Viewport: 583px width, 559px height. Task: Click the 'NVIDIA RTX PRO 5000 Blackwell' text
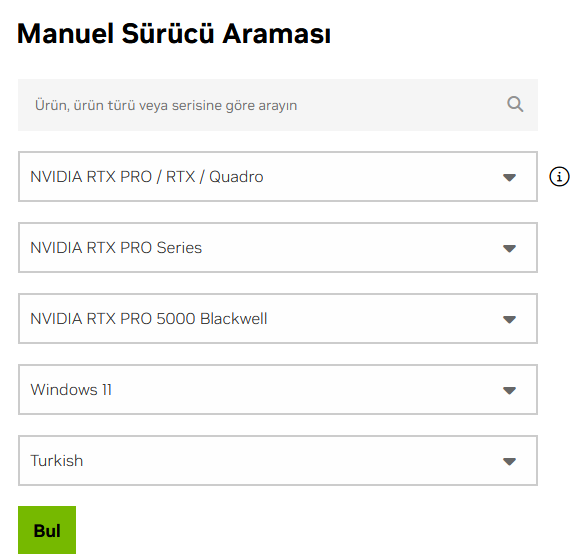[x=149, y=319]
